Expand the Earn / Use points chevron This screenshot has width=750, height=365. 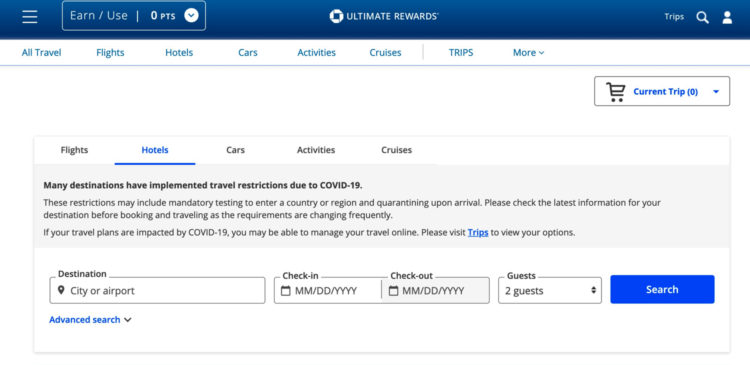click(191, 16)
